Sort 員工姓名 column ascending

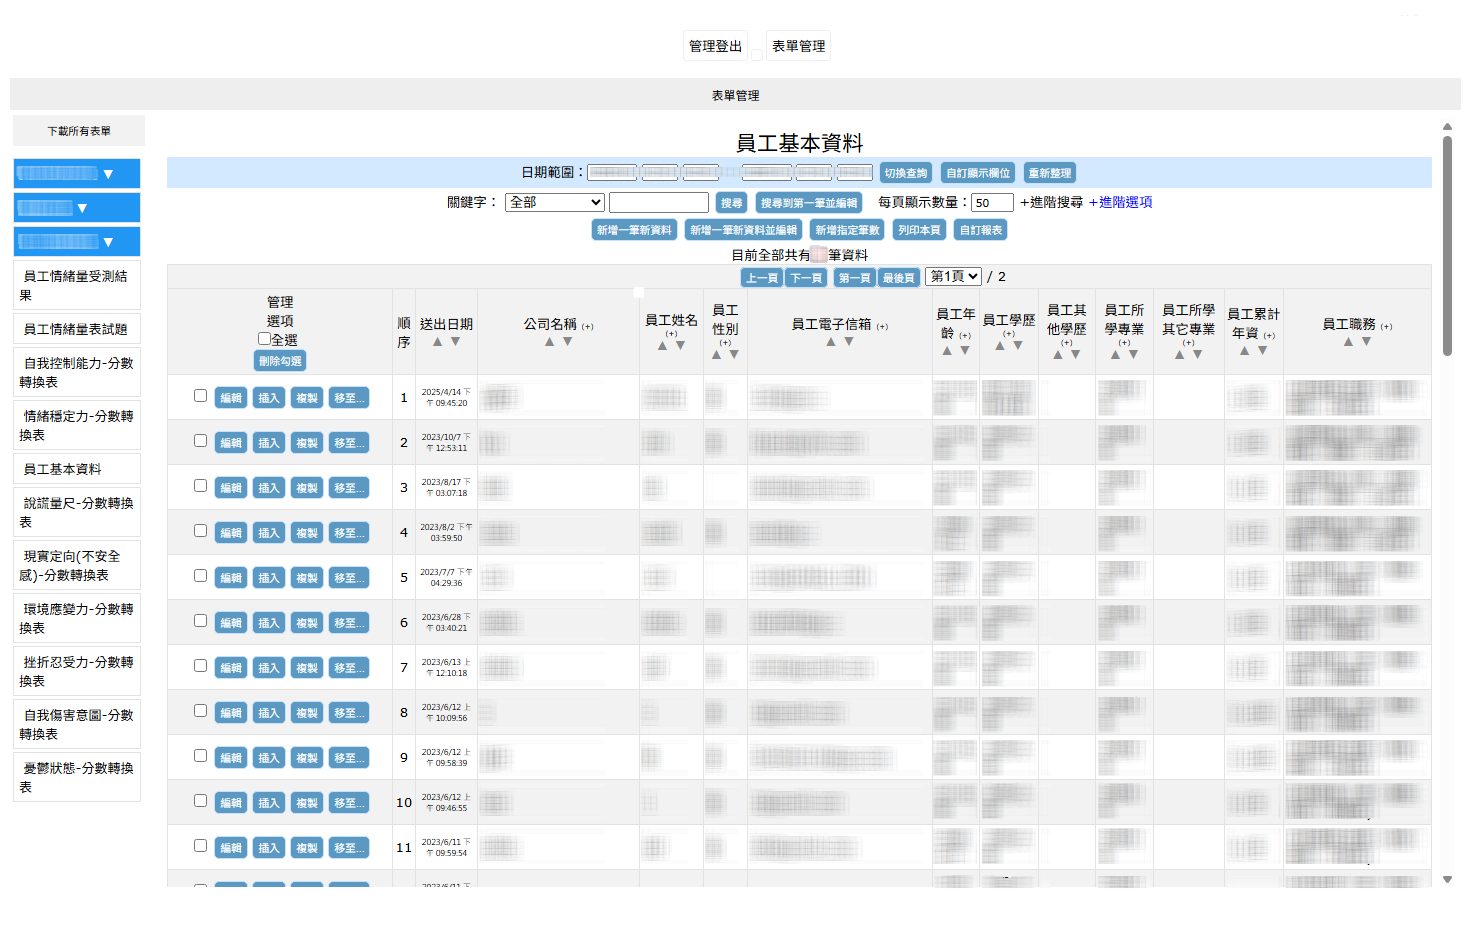662,346
